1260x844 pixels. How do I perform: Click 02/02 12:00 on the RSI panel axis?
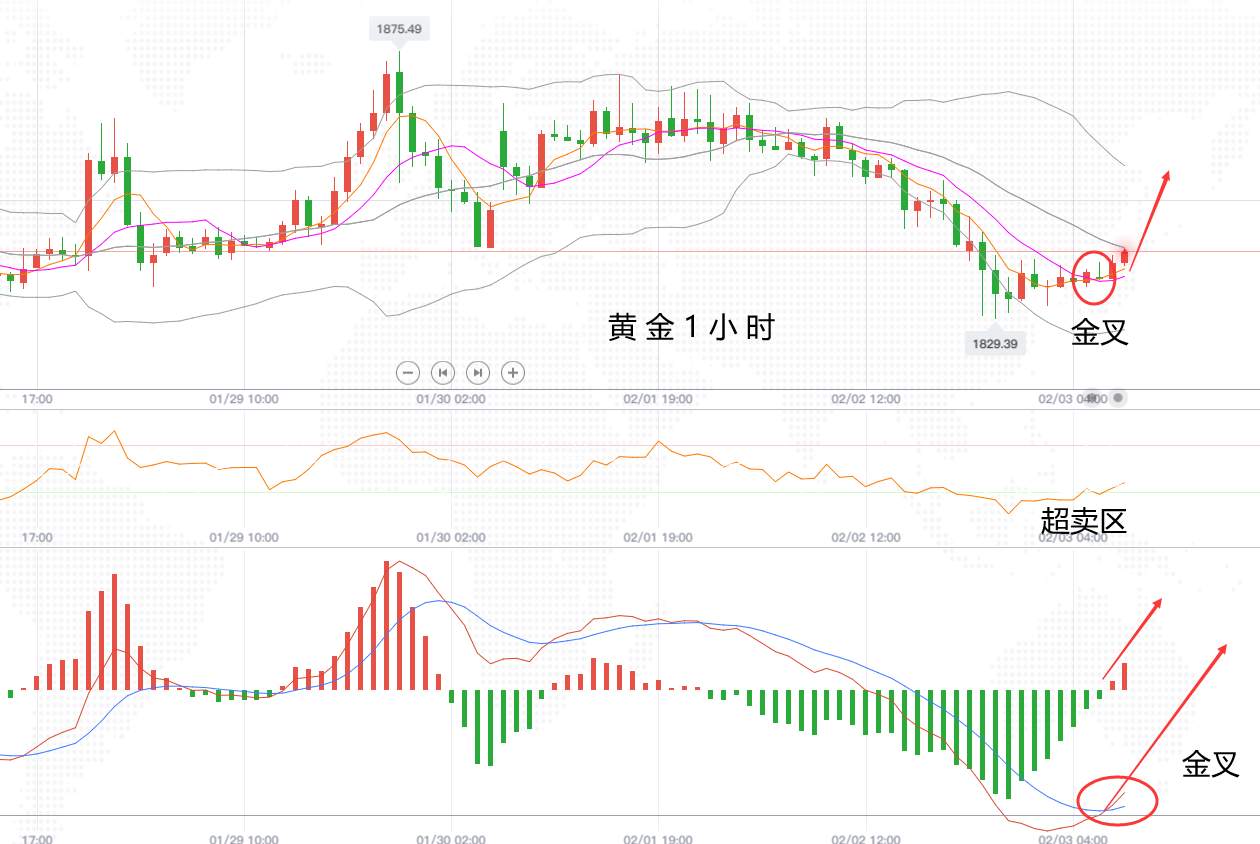(x=866, y=537)
